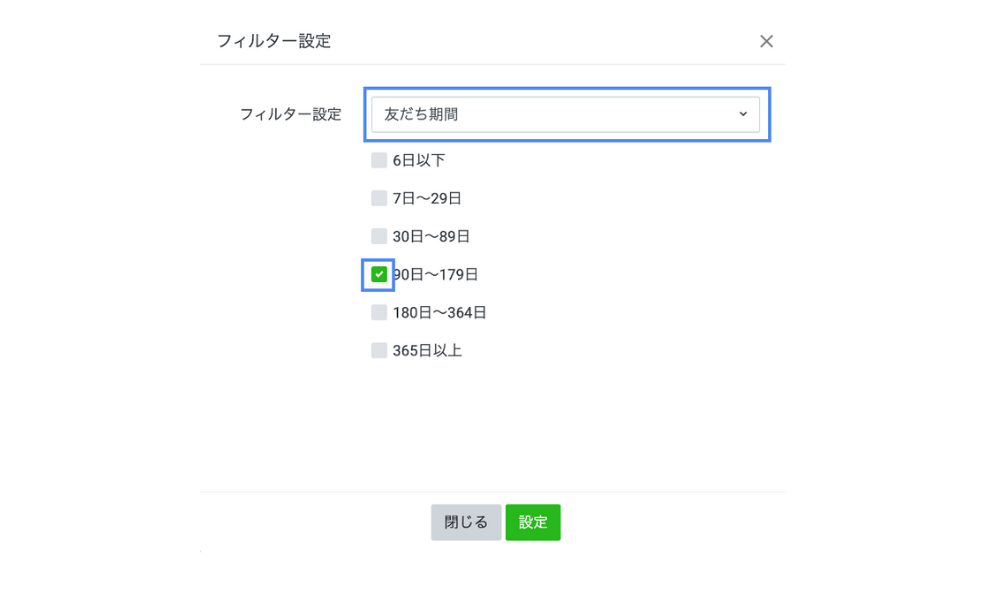Select the 365日以上 checkbox

(x=379, y=350)
